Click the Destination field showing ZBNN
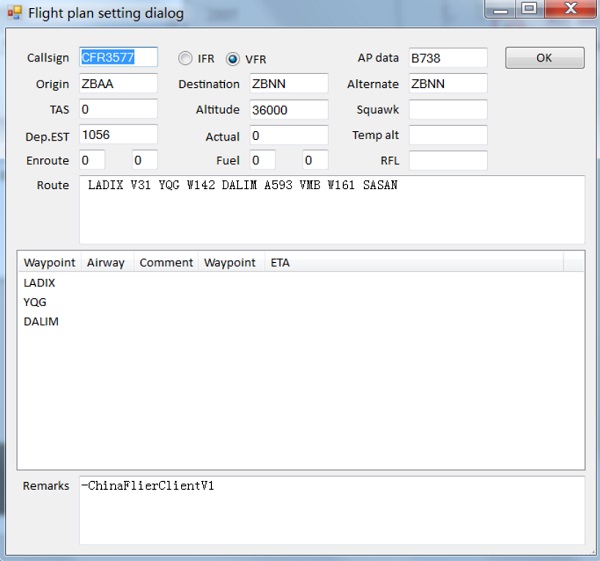The image size is (600, 561). coord(289,83)
